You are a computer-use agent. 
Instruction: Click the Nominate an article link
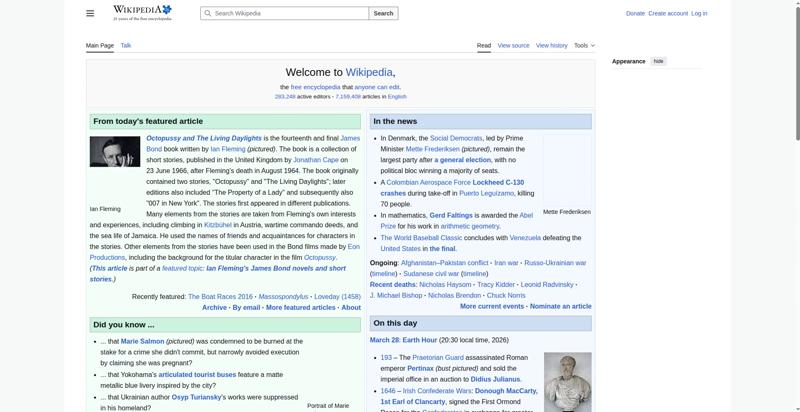tap(560, 307)
